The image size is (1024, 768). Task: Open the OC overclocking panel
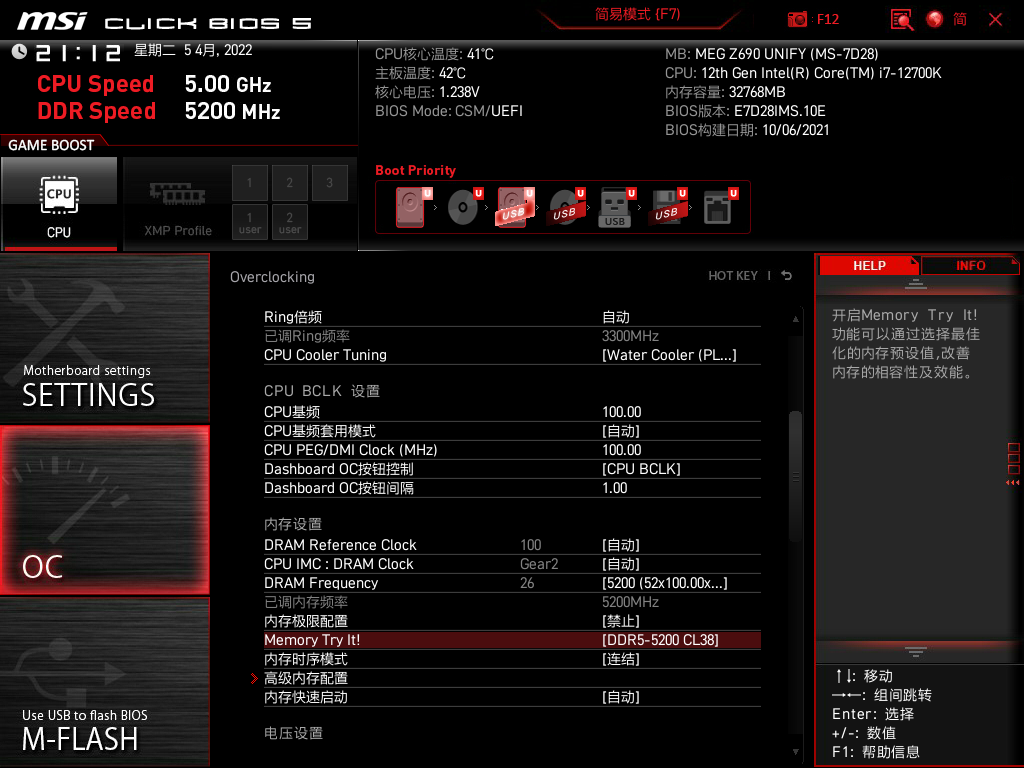pyautogui.click(x=104, y=510)
